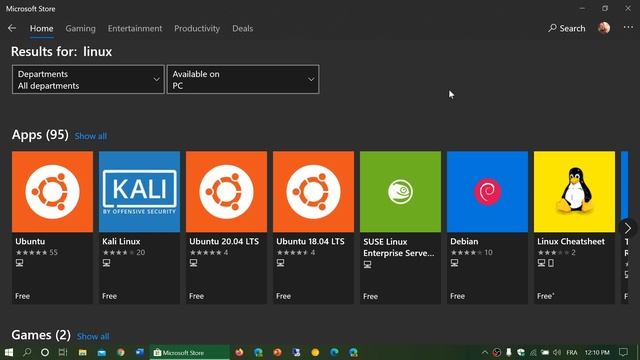640x360 pixels.
Task: Click the Linux Cheatsheet title text
Action: pos(571,241)
